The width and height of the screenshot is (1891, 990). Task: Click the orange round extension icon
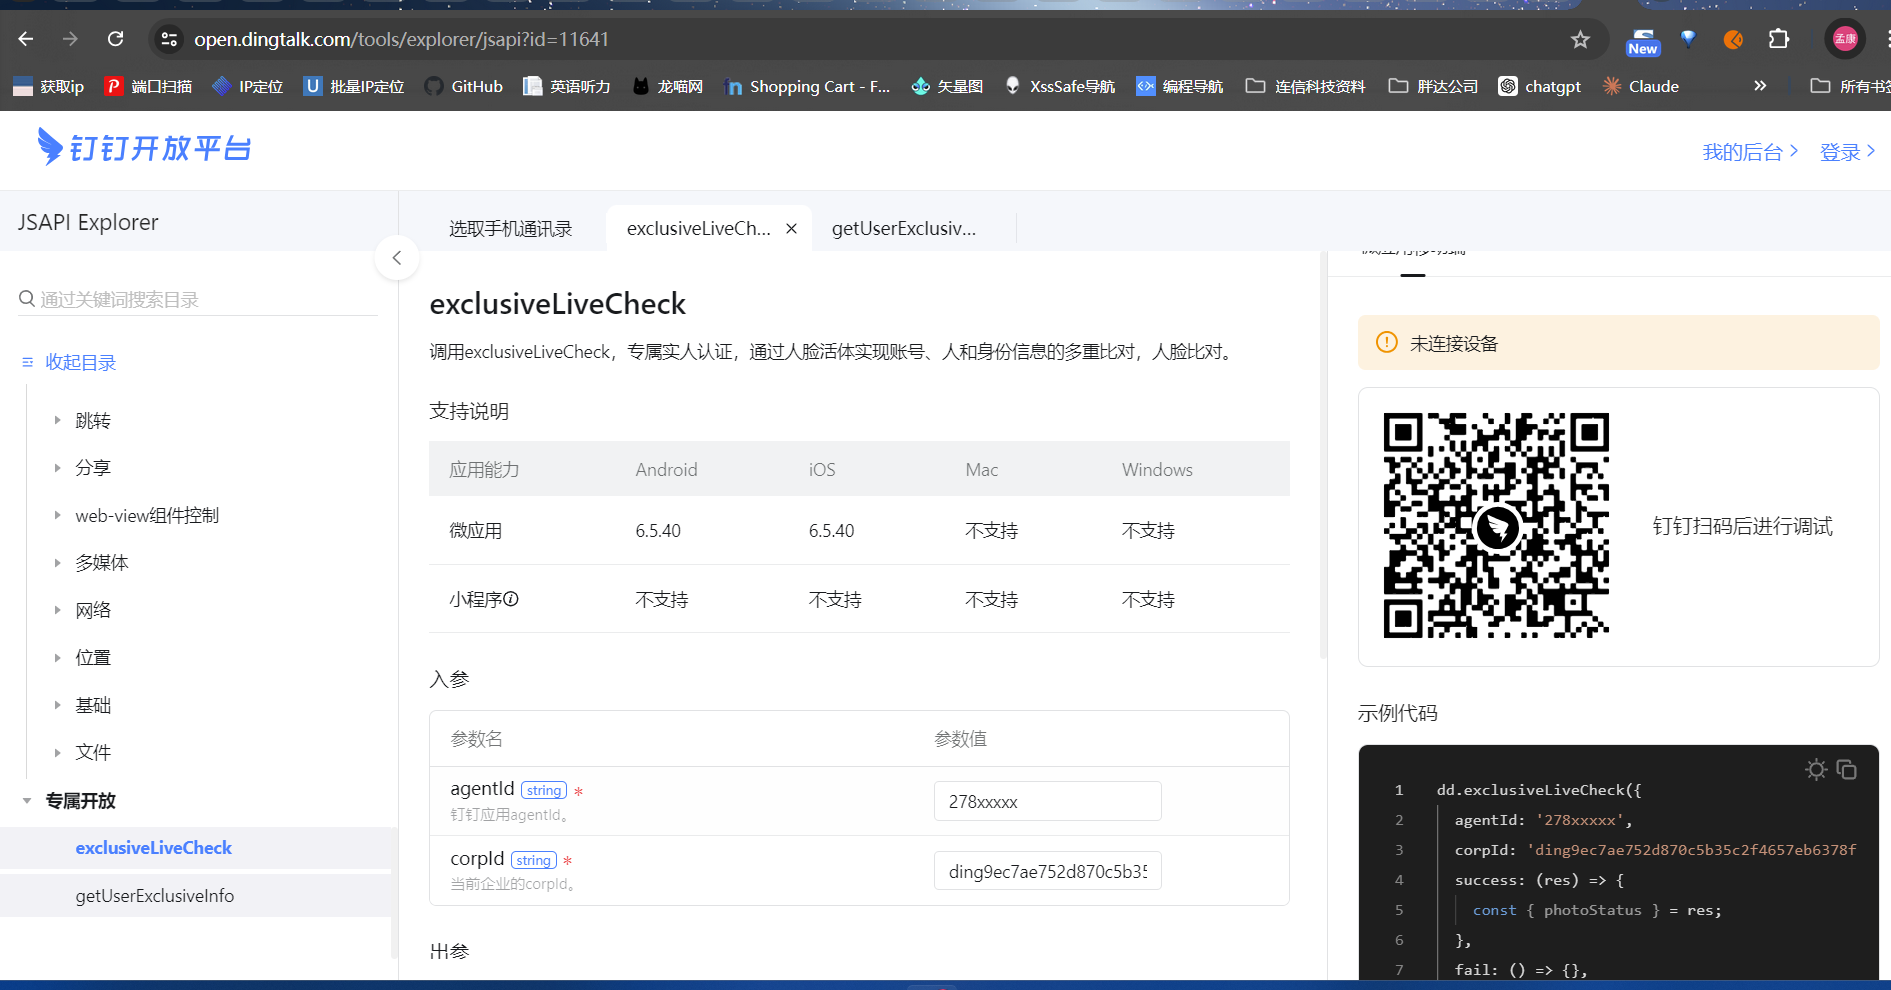1734,39
